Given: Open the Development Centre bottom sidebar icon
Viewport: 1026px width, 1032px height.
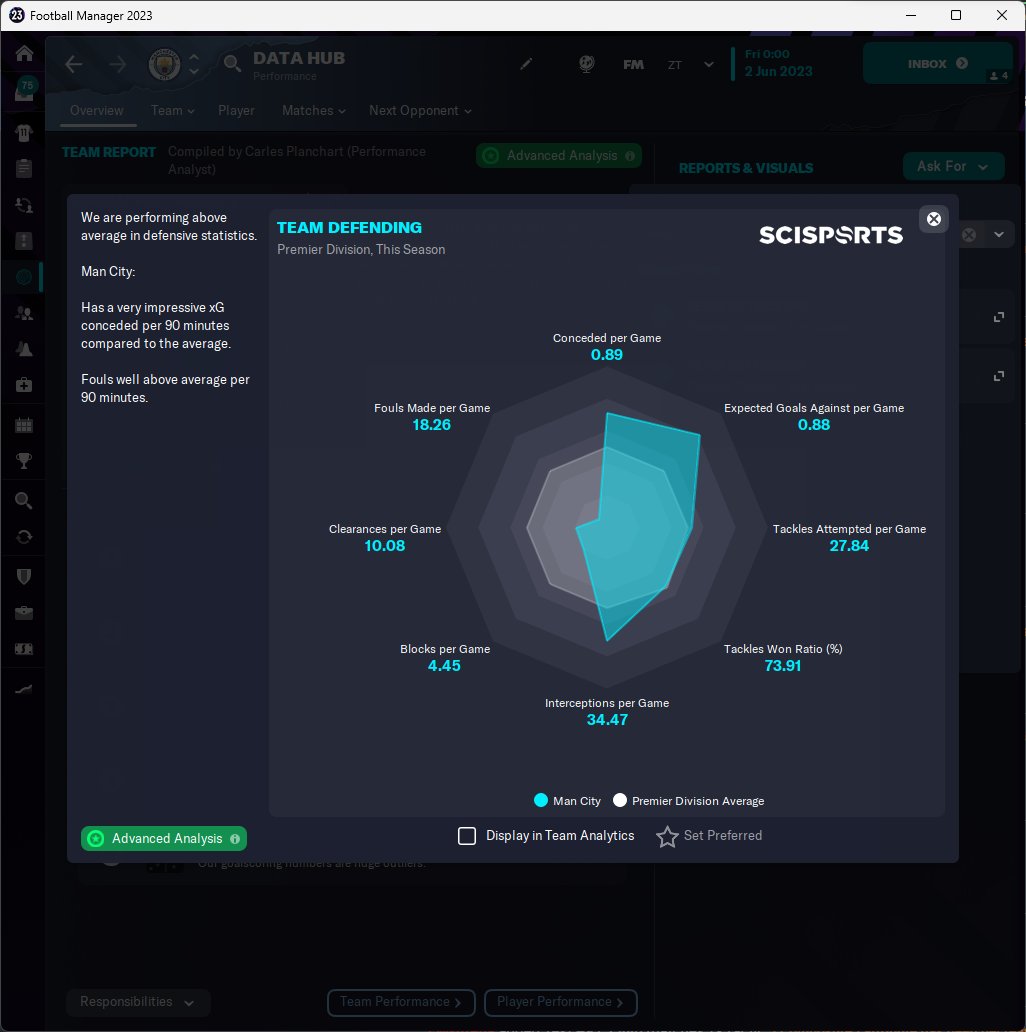Looking at the screenshot, I should pos(24,689).
